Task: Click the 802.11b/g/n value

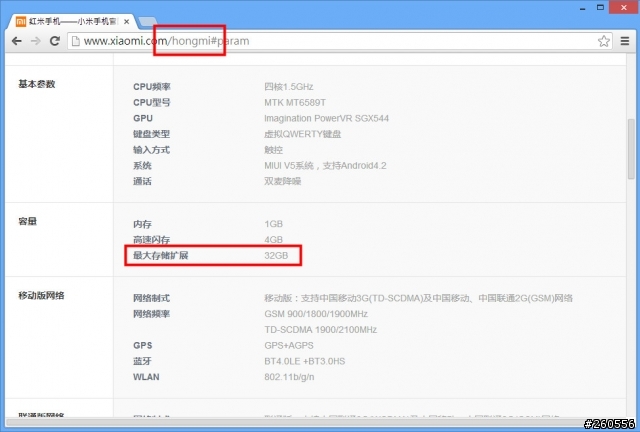Action: pyautogui.click(x=289, y=377)
